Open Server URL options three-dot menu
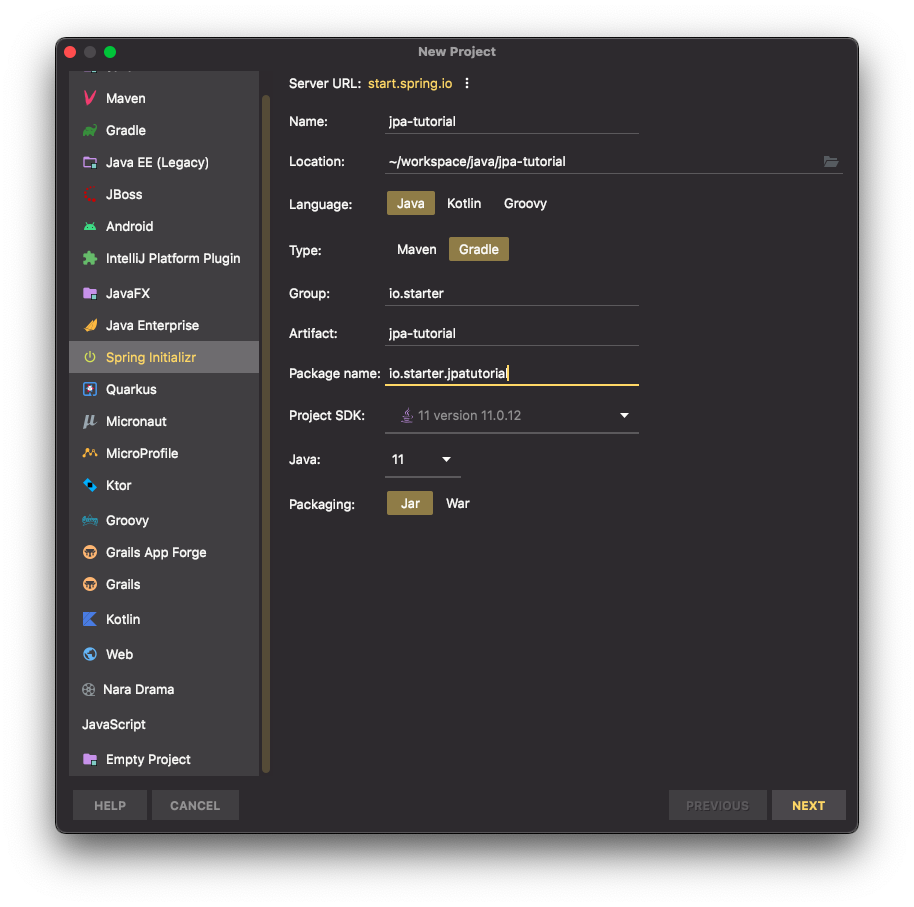Image resolution: width=914 pixels, height=907 pixels. click(467, 83)
